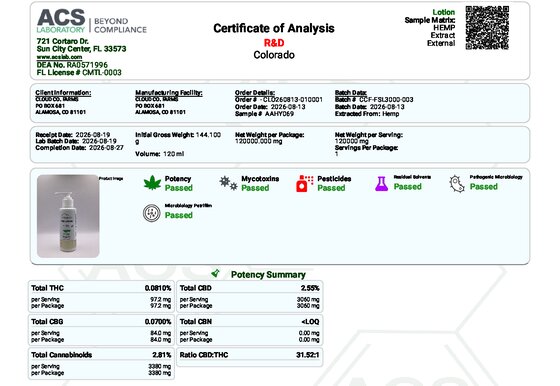Click the Microbiology Petrifilm dish icon

(152, 213)
